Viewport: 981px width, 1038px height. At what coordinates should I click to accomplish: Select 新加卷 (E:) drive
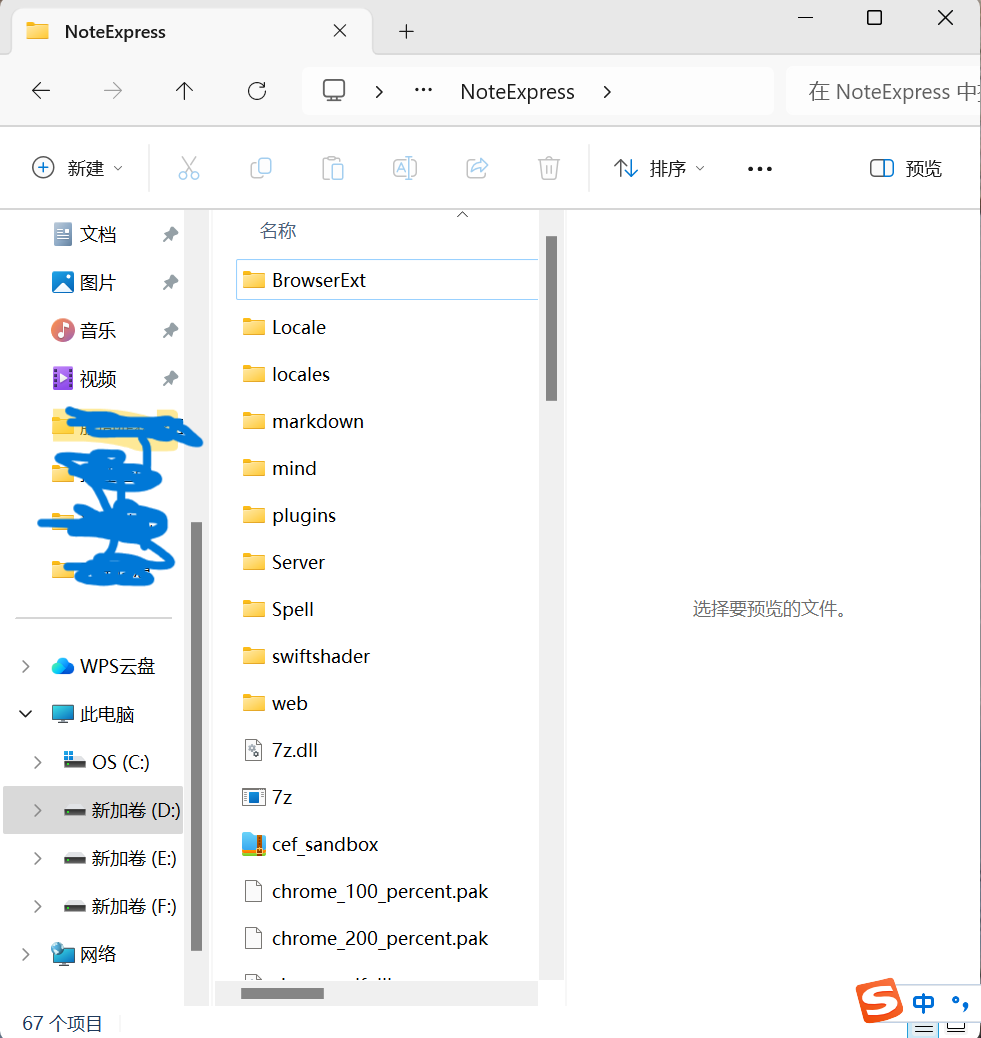click(120, 859)
